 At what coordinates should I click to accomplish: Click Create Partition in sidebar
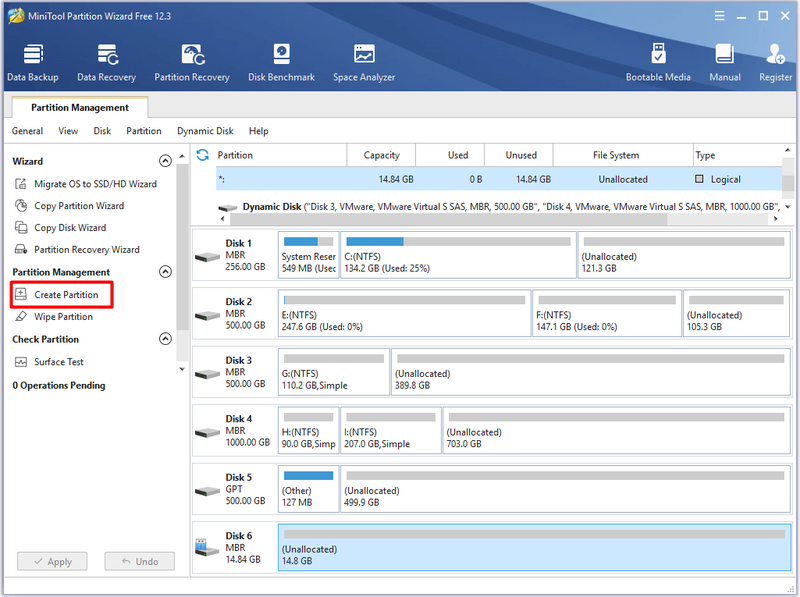tap(61, 294)
